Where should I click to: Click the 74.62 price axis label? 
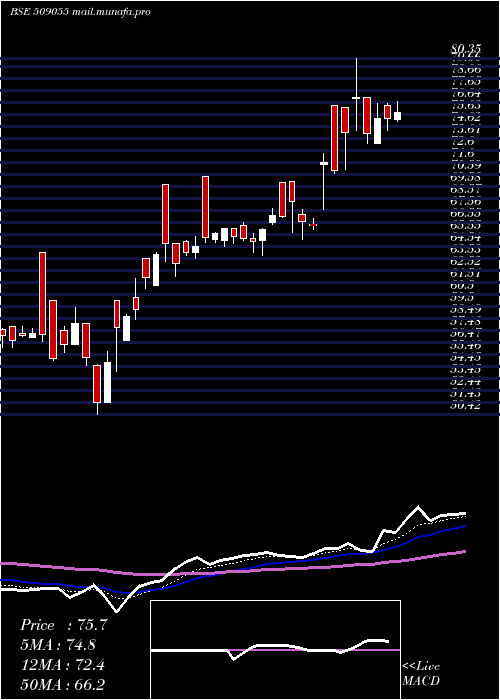coord(466,118)
